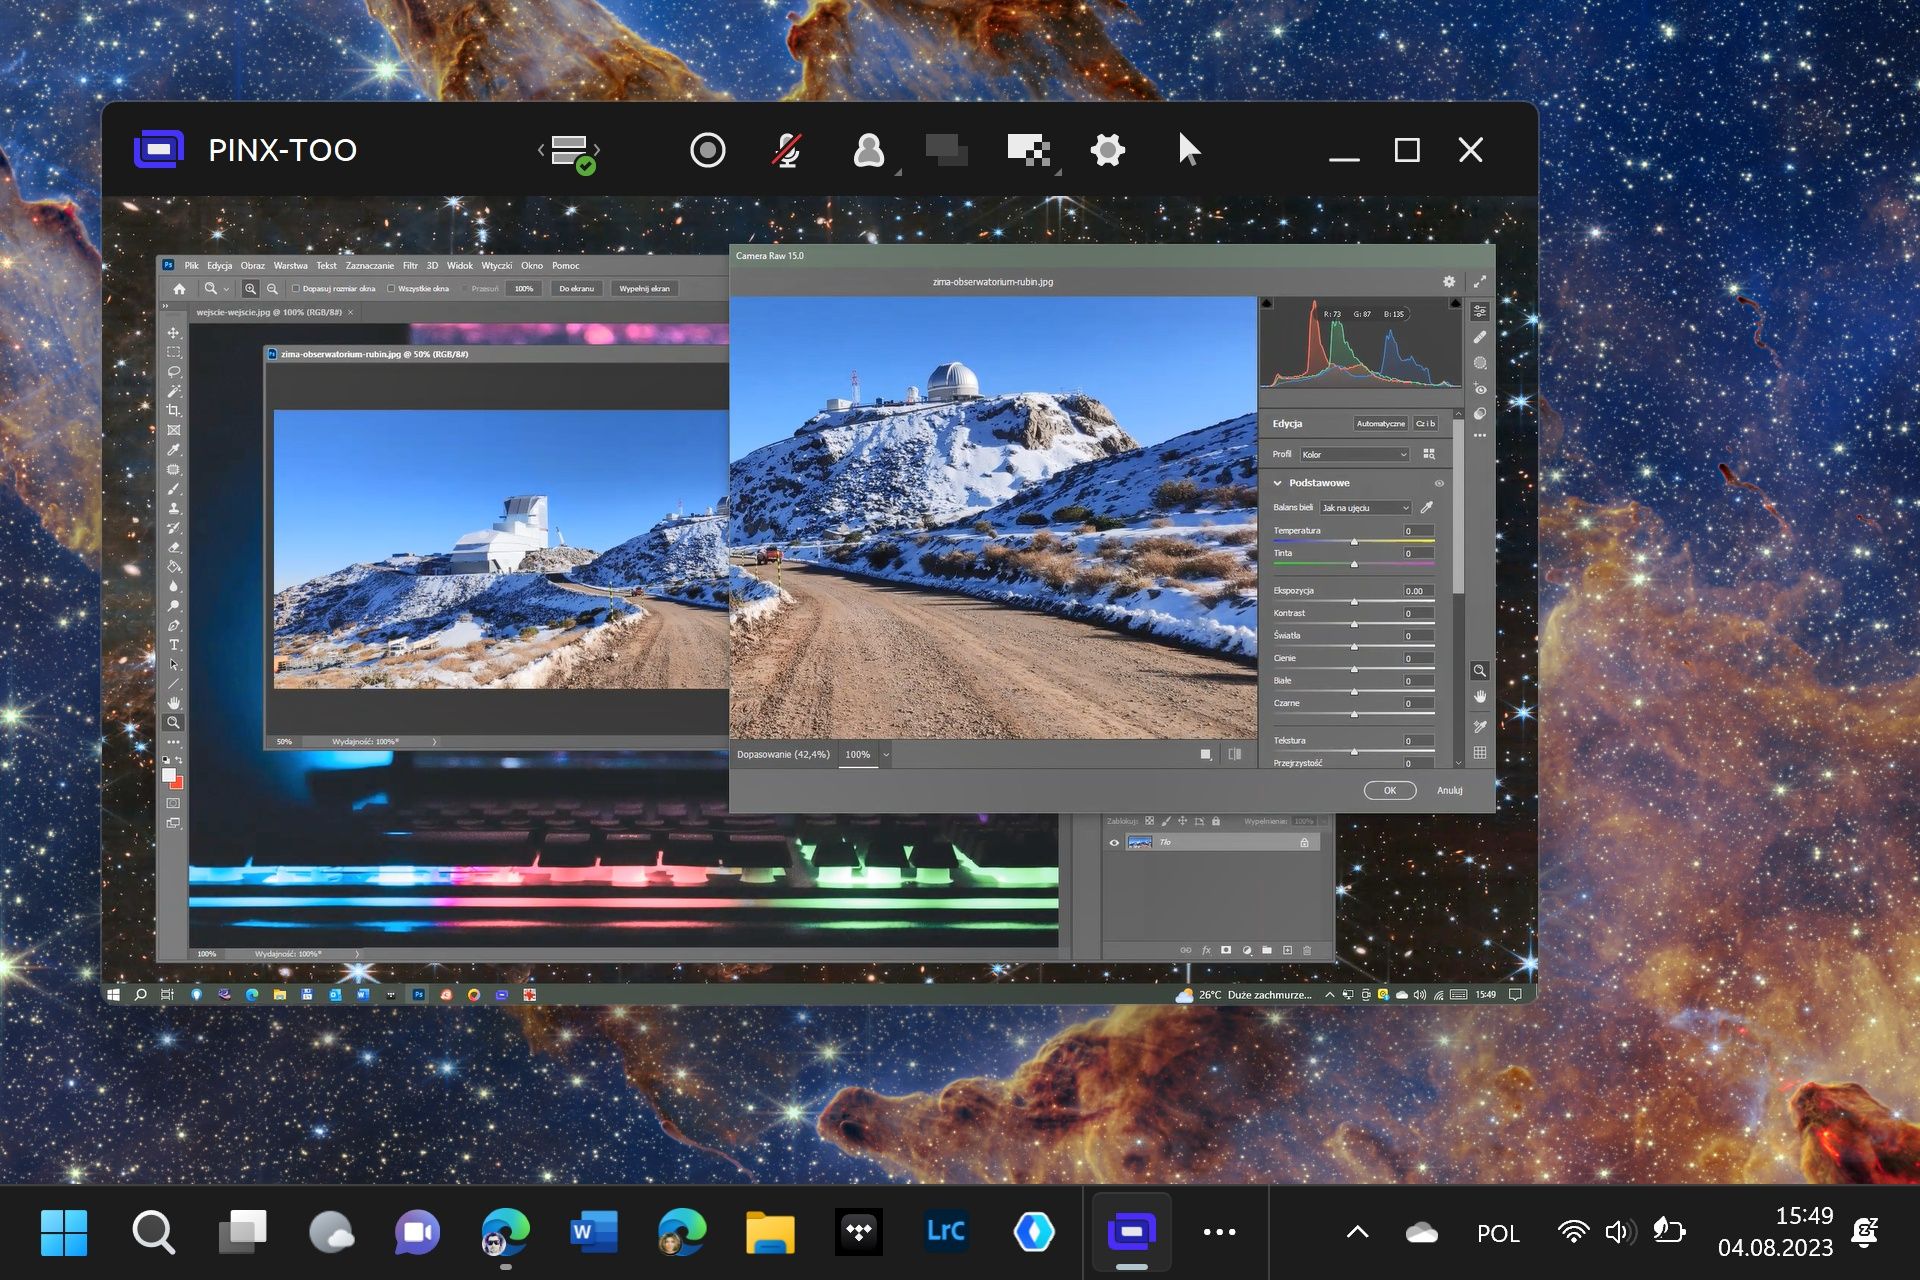Viewport: 1920px width, 1280px height.
Task: Click the Ekspozycja slider handle
Action: pyautogui.click(x=1354, y=601)
